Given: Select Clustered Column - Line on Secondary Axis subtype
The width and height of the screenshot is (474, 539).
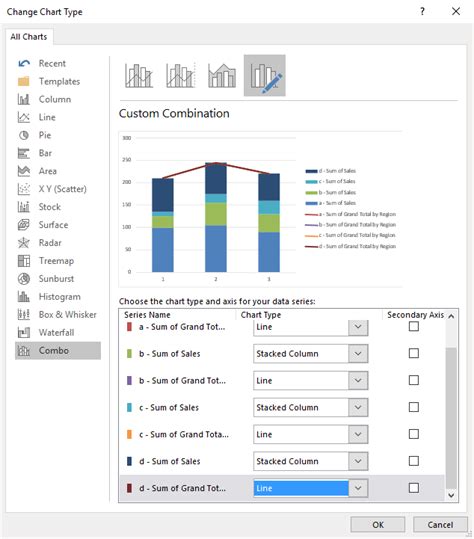Looking at the screenshot, I should [x=180, y=75].
